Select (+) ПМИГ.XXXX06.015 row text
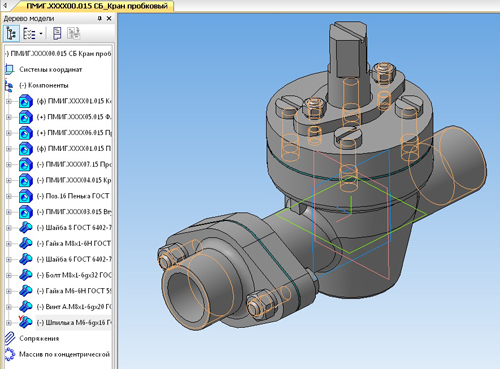Screen dimensions: 500x369 coord(74,133)
